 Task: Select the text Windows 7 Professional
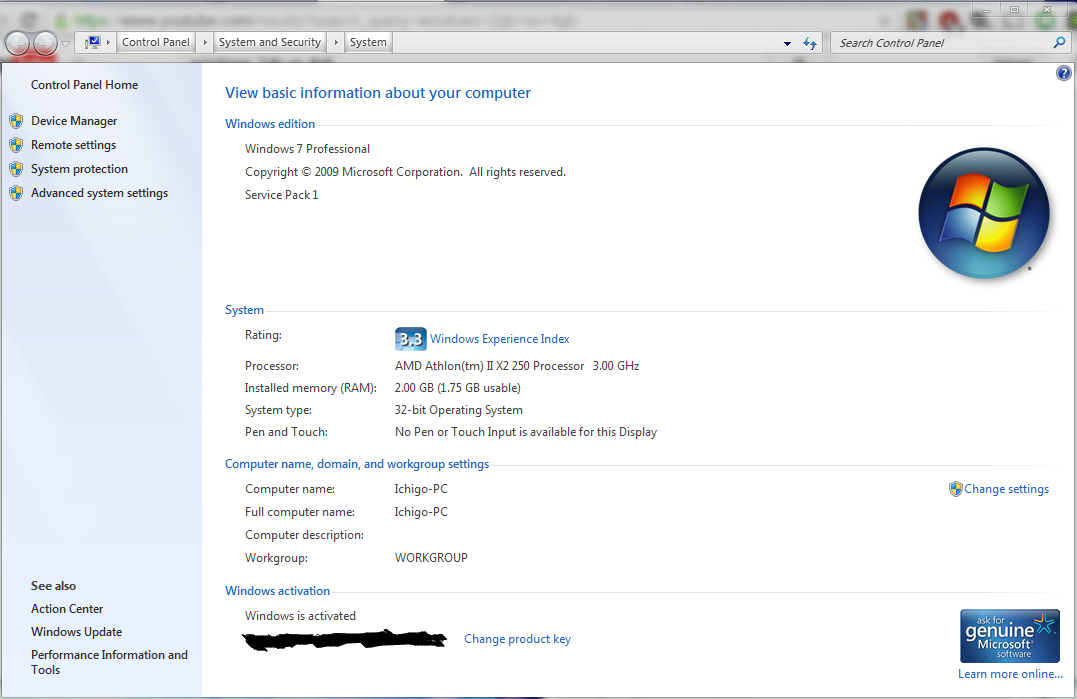(307, 149)
